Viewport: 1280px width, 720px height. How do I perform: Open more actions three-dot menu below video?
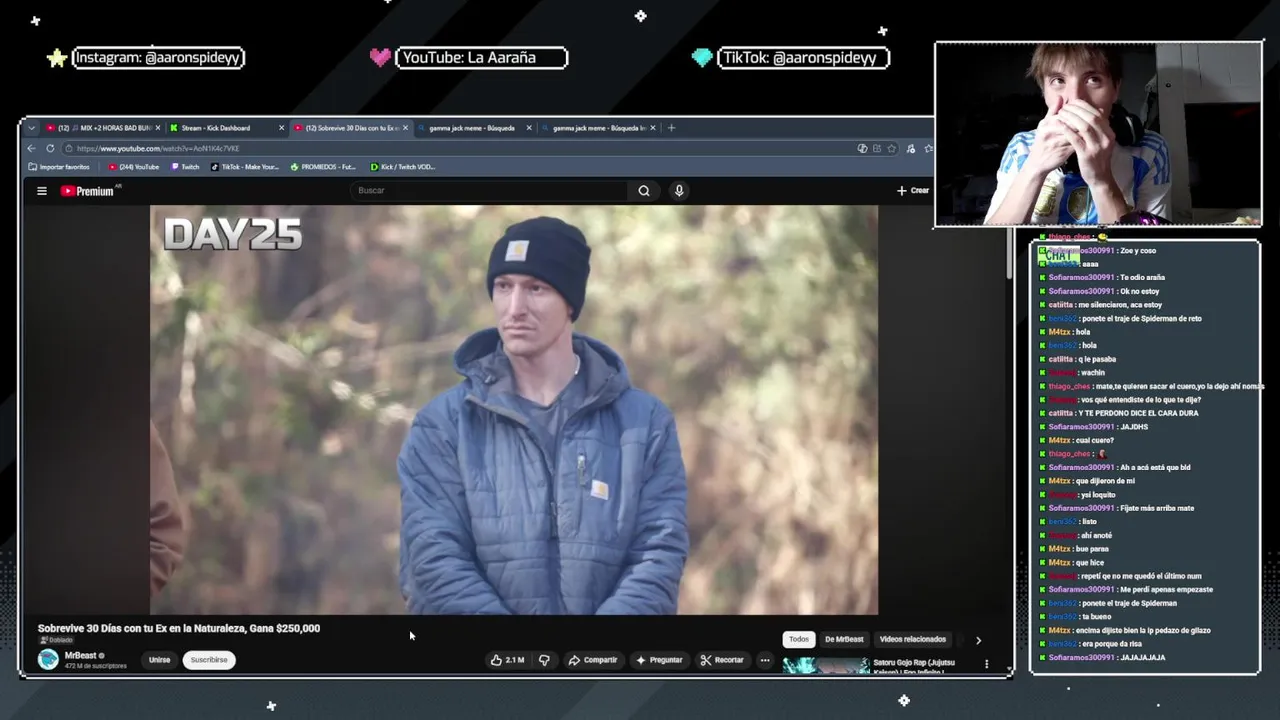pos(765,660)
